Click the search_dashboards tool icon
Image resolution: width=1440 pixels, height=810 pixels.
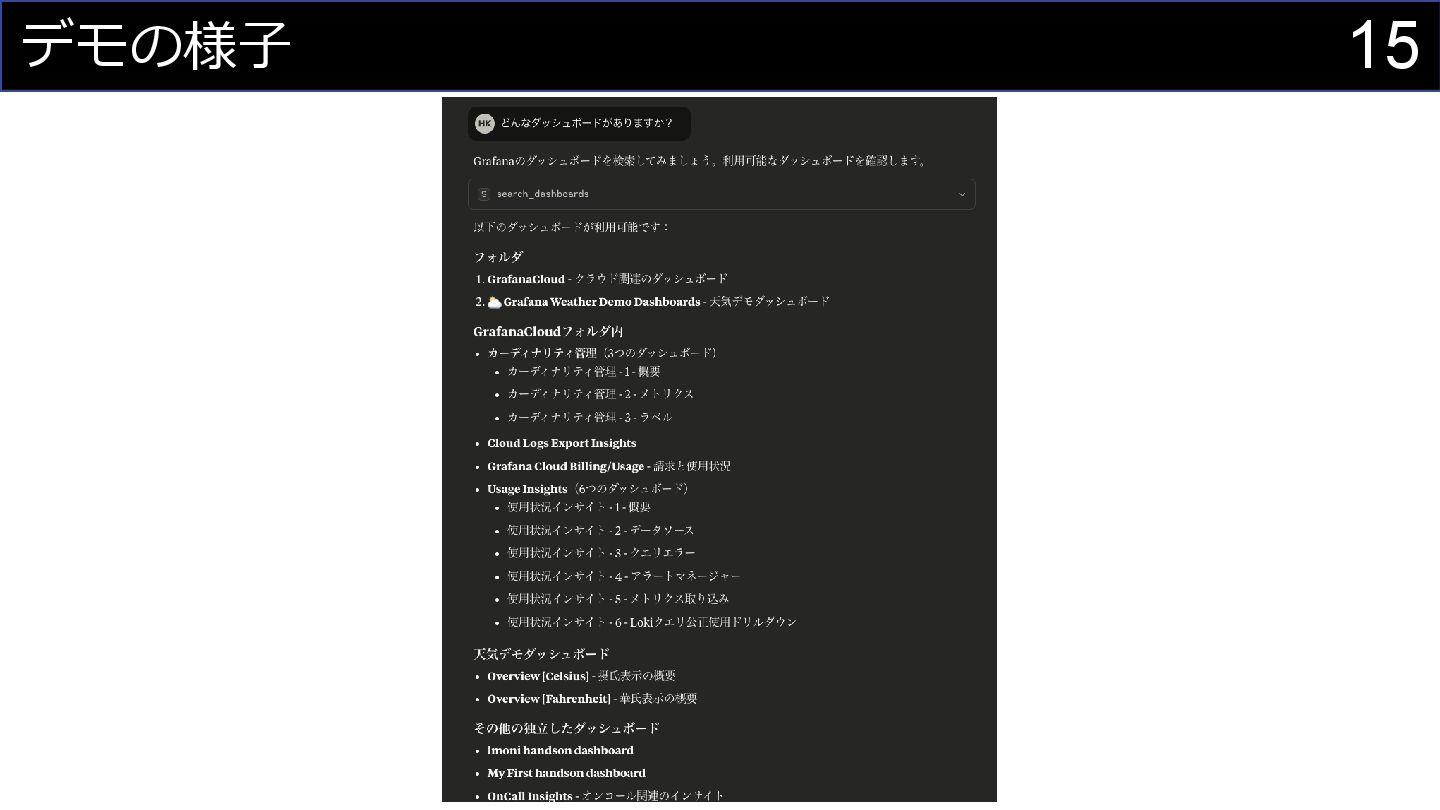(484, 194)
